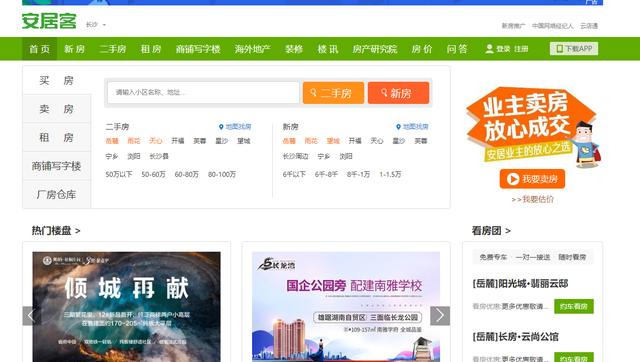640x362 pixels.
Task: Open the 新房 navigation menu item
Action: pos(74,49)
